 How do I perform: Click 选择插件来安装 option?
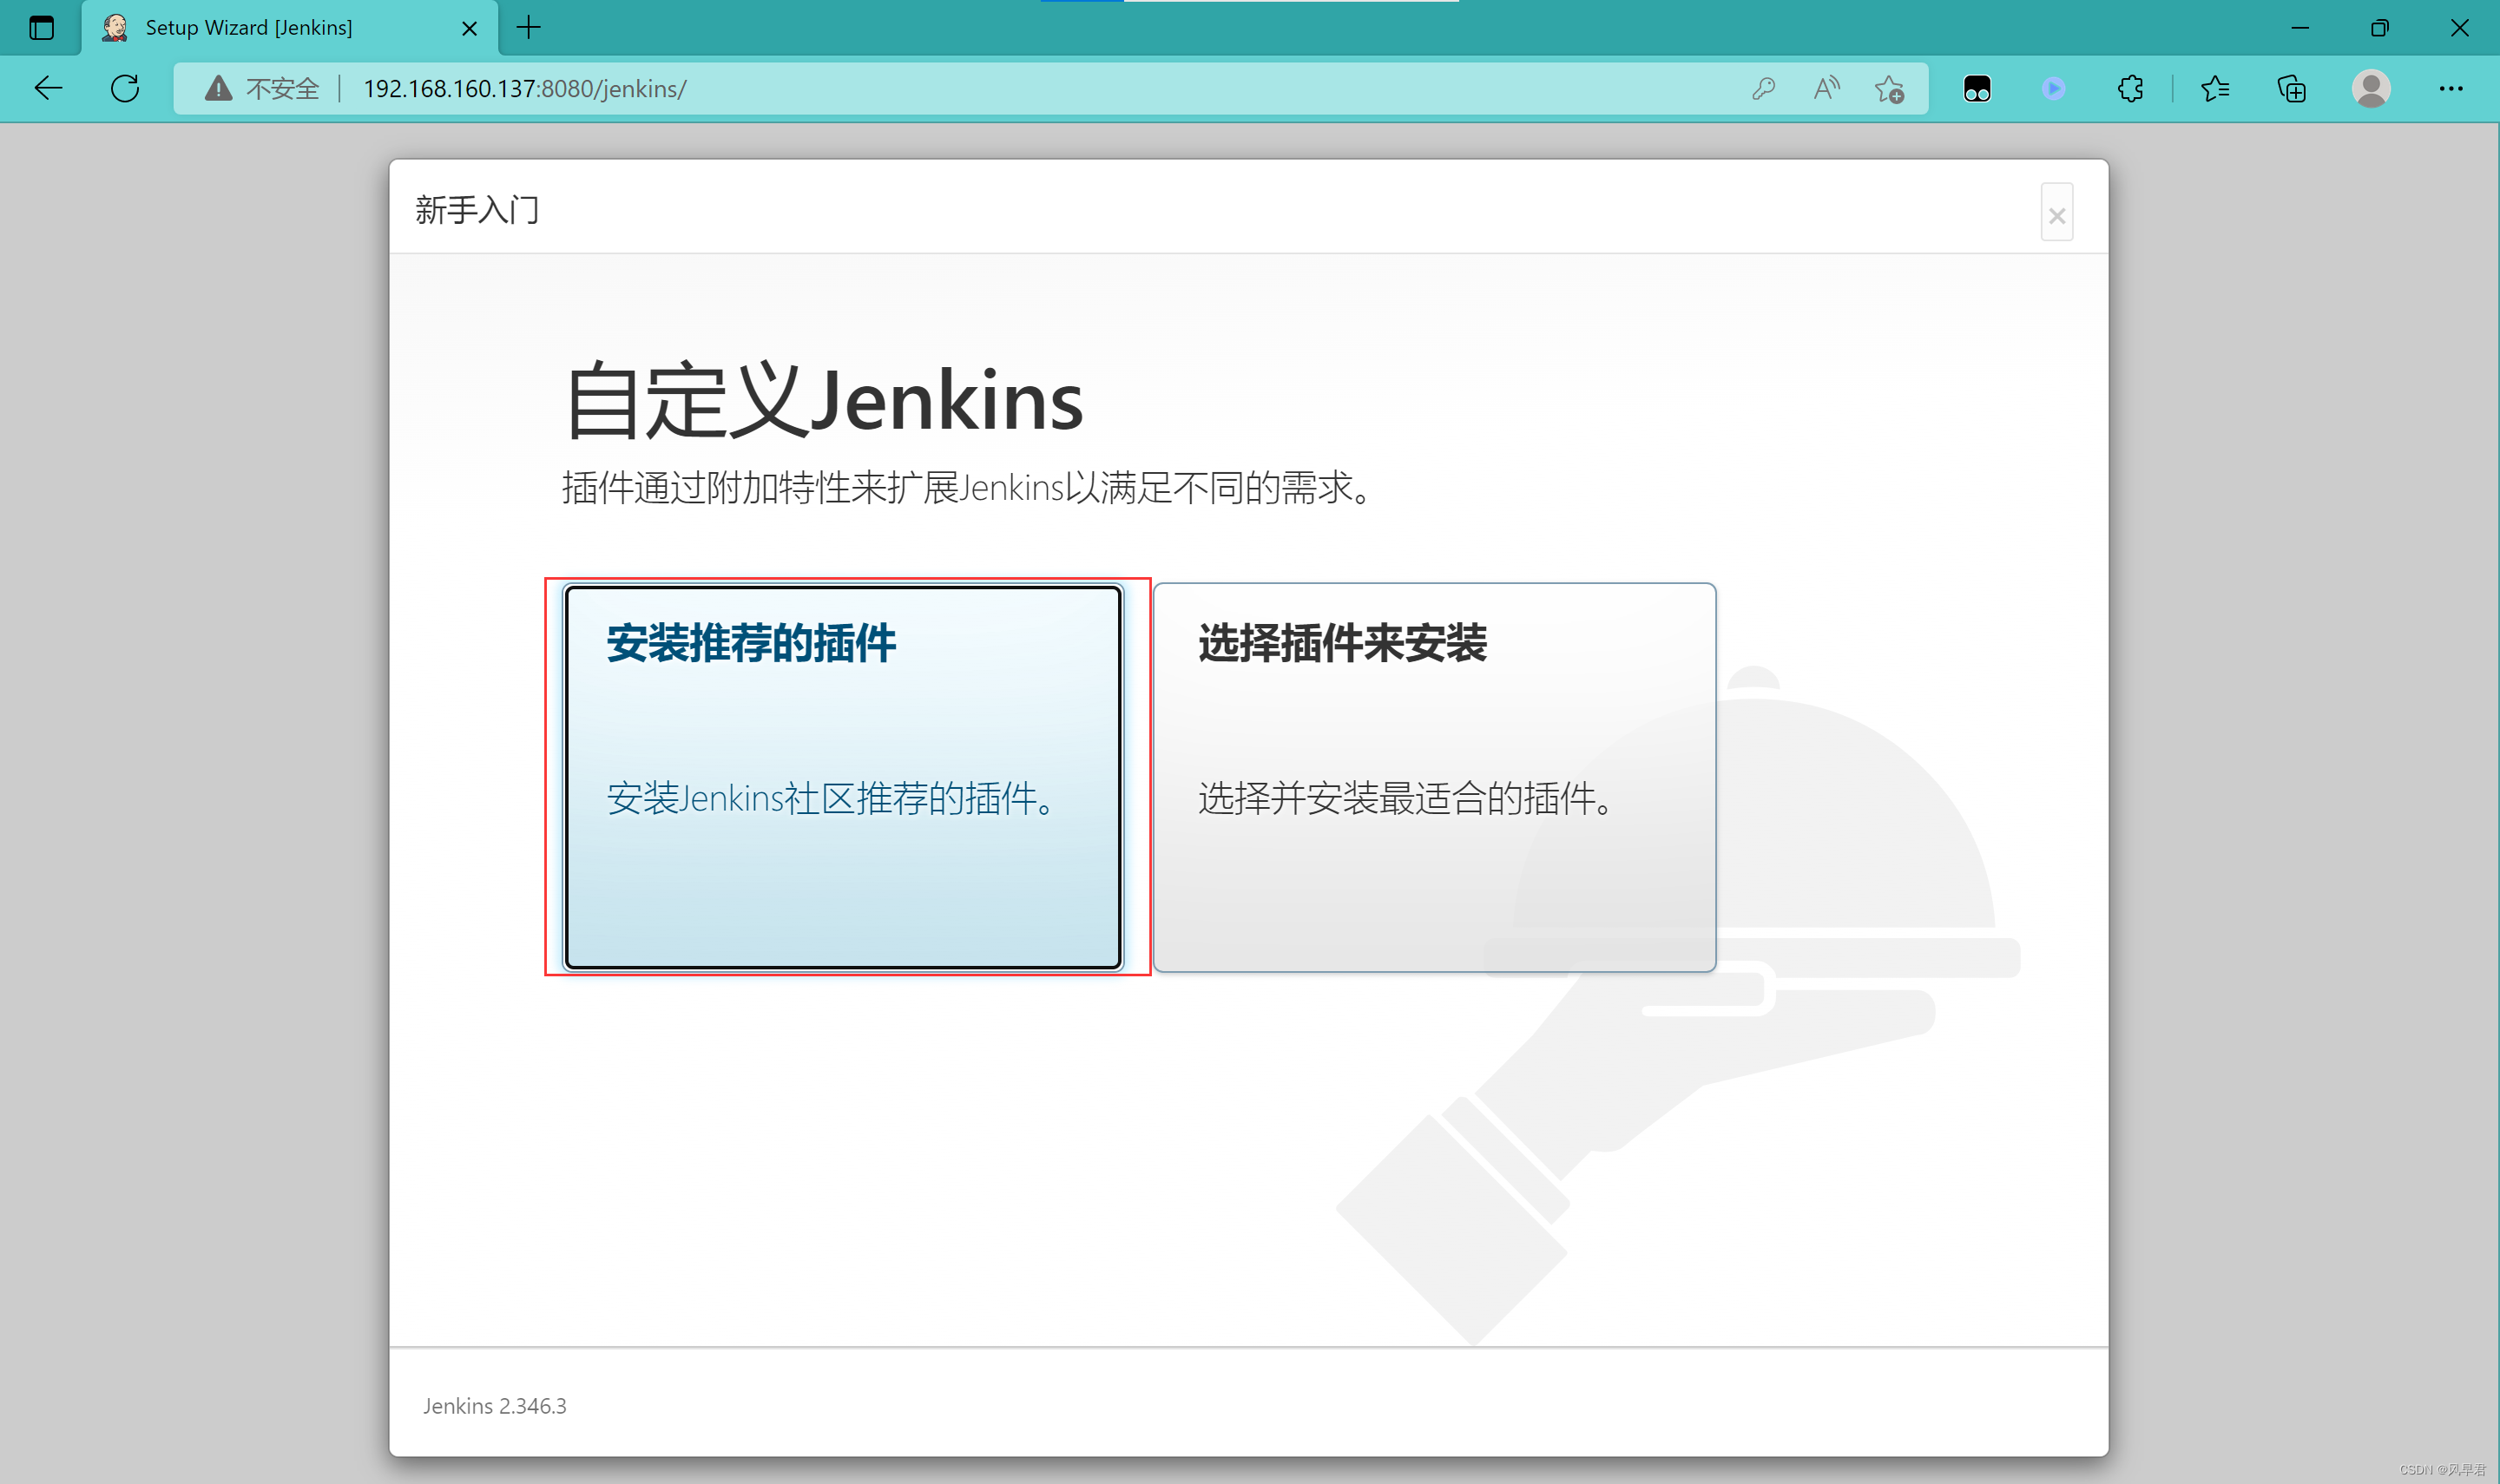click(x=1434, y=777)
